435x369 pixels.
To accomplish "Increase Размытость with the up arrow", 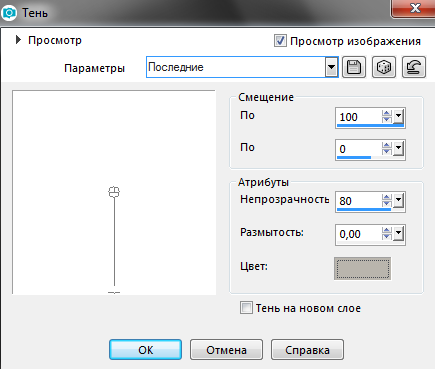I will coord(387,230).
